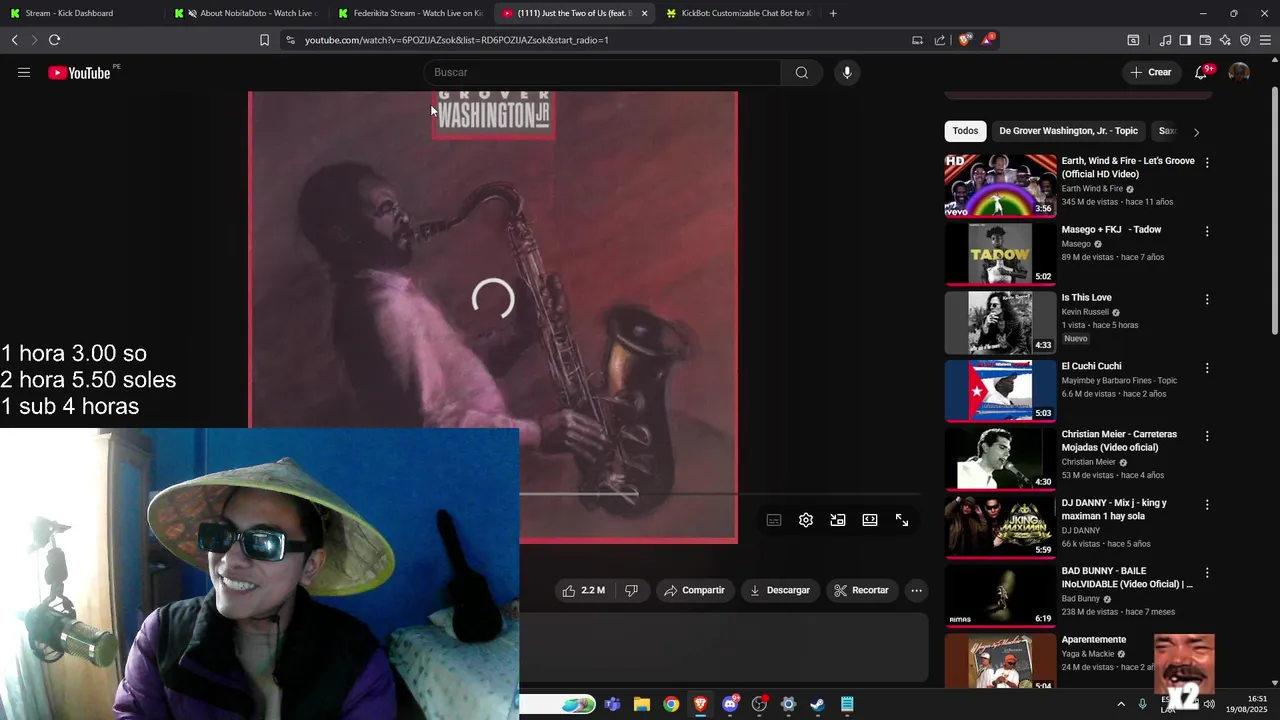
Task: Open options for Bad Bunny video
Action: [x=1207, y=573]
